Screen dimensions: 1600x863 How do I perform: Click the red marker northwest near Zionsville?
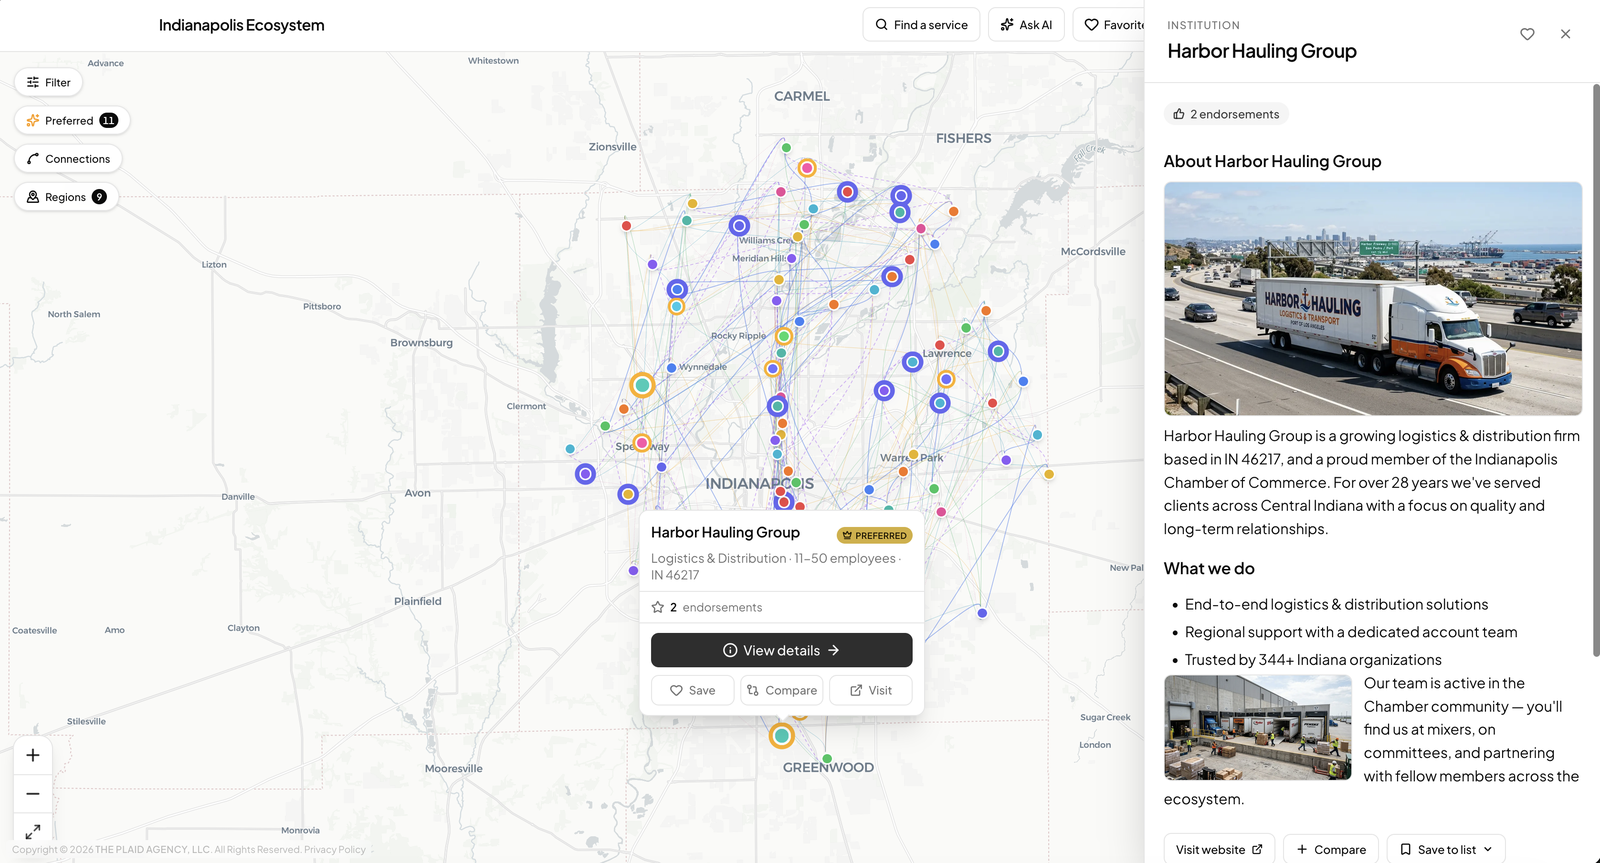coord(626,226)
